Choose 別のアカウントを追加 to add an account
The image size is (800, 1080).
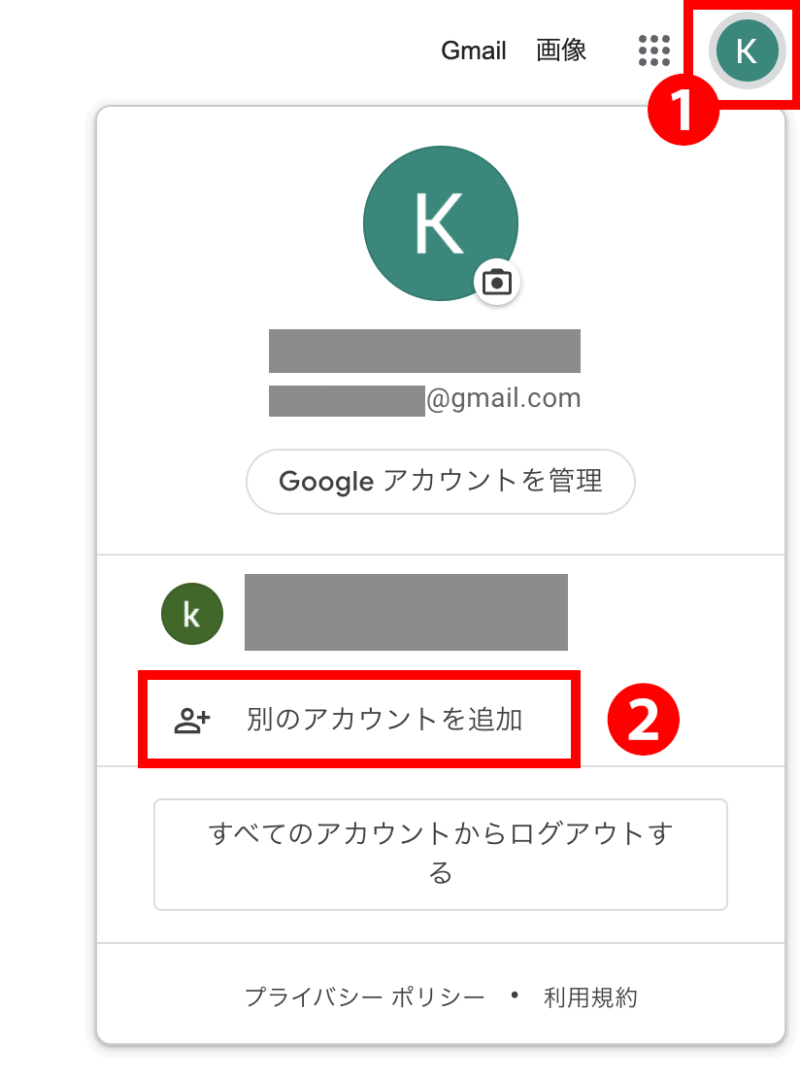point(384,720)
